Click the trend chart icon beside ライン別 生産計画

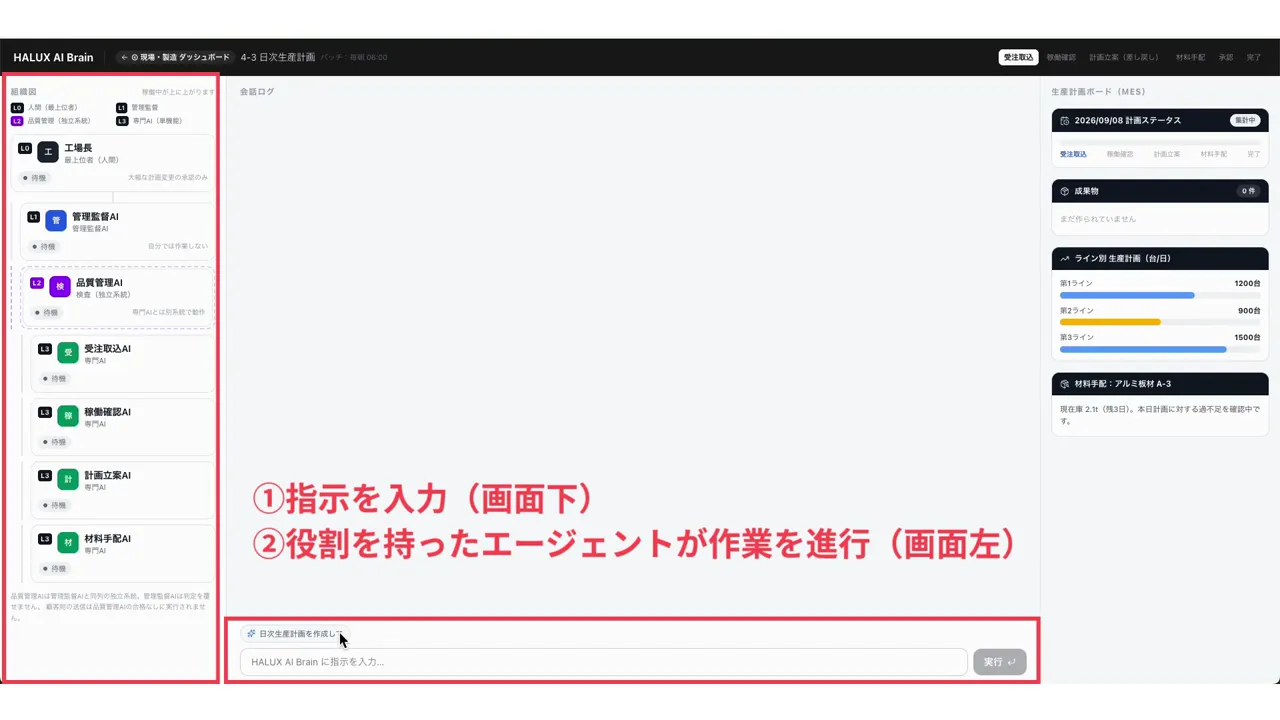[1065, 259]
